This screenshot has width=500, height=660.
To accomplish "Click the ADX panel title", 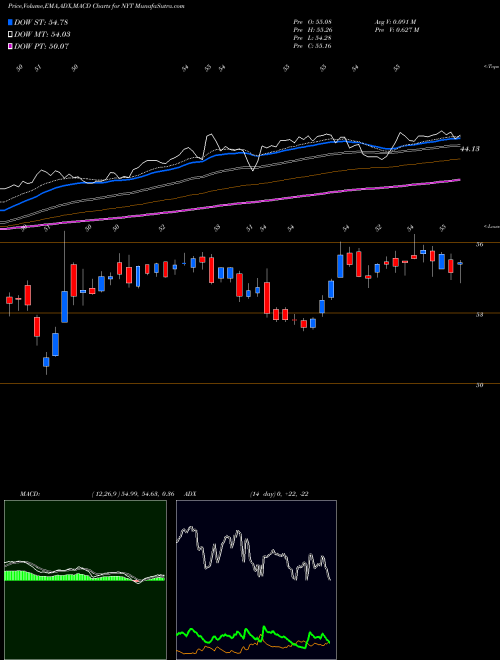I will pyautogui.click(x=191, y=494).
